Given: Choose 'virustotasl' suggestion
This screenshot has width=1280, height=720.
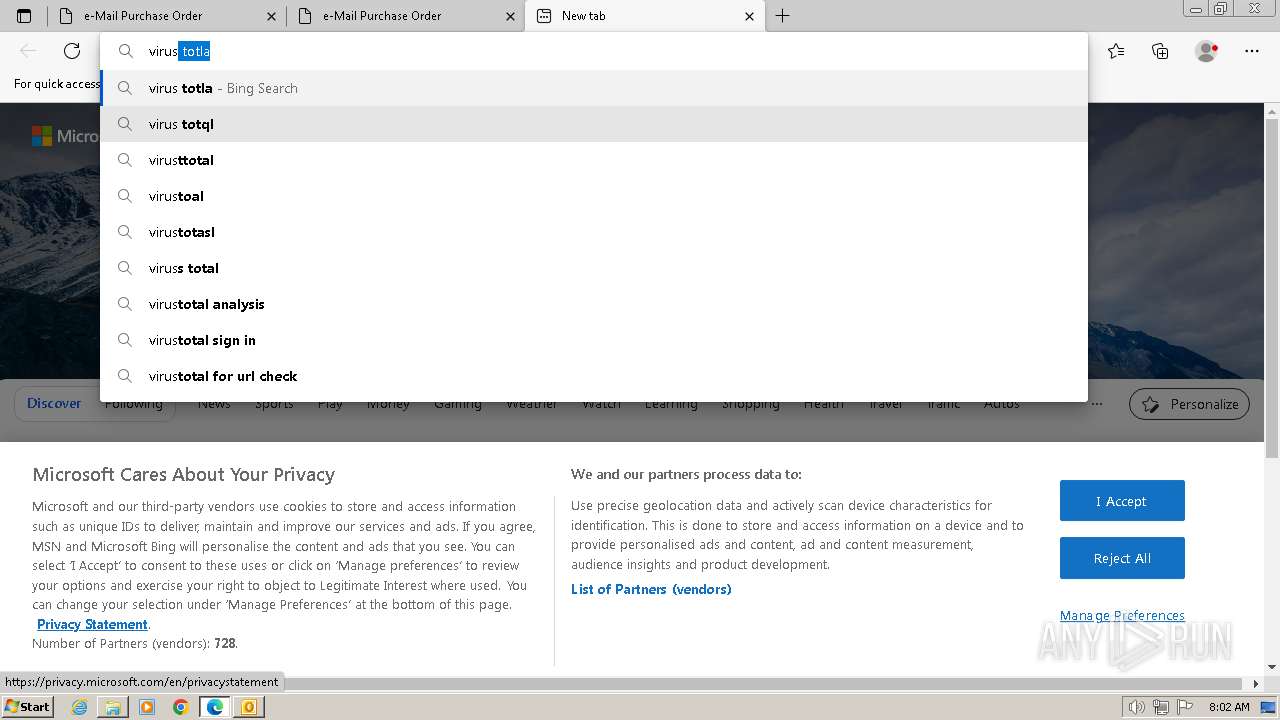Looking at the screenshot, I should pyautogui.click(x=594, y=232).
